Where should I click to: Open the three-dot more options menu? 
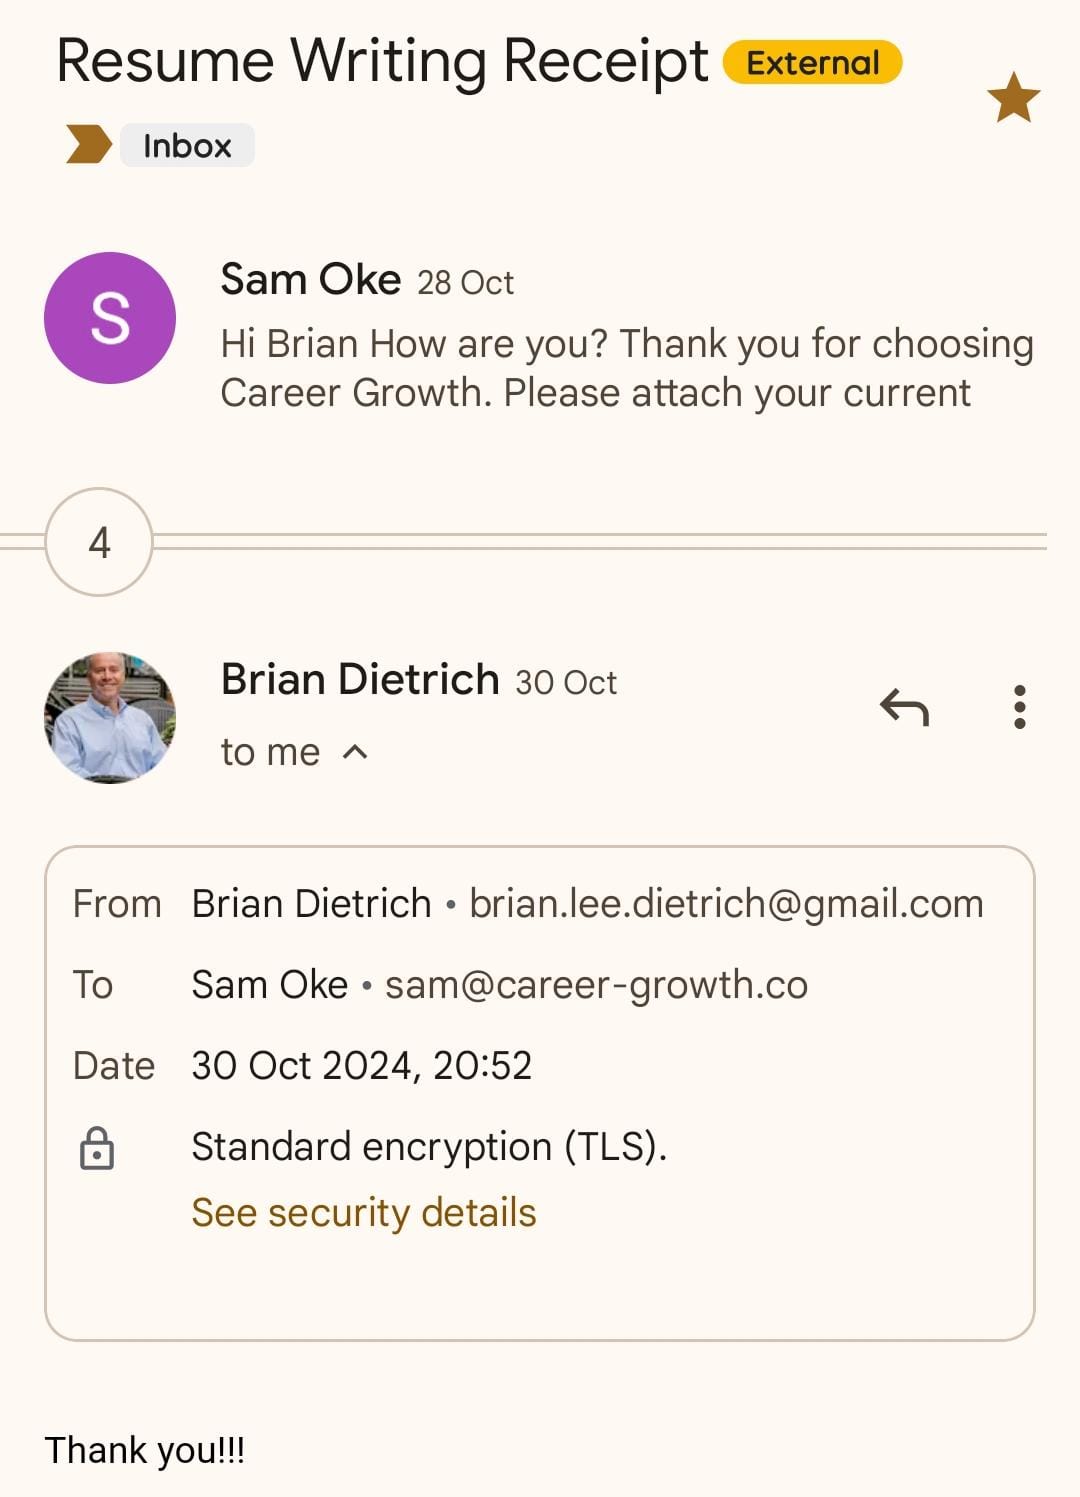[x=1019, y=707]
